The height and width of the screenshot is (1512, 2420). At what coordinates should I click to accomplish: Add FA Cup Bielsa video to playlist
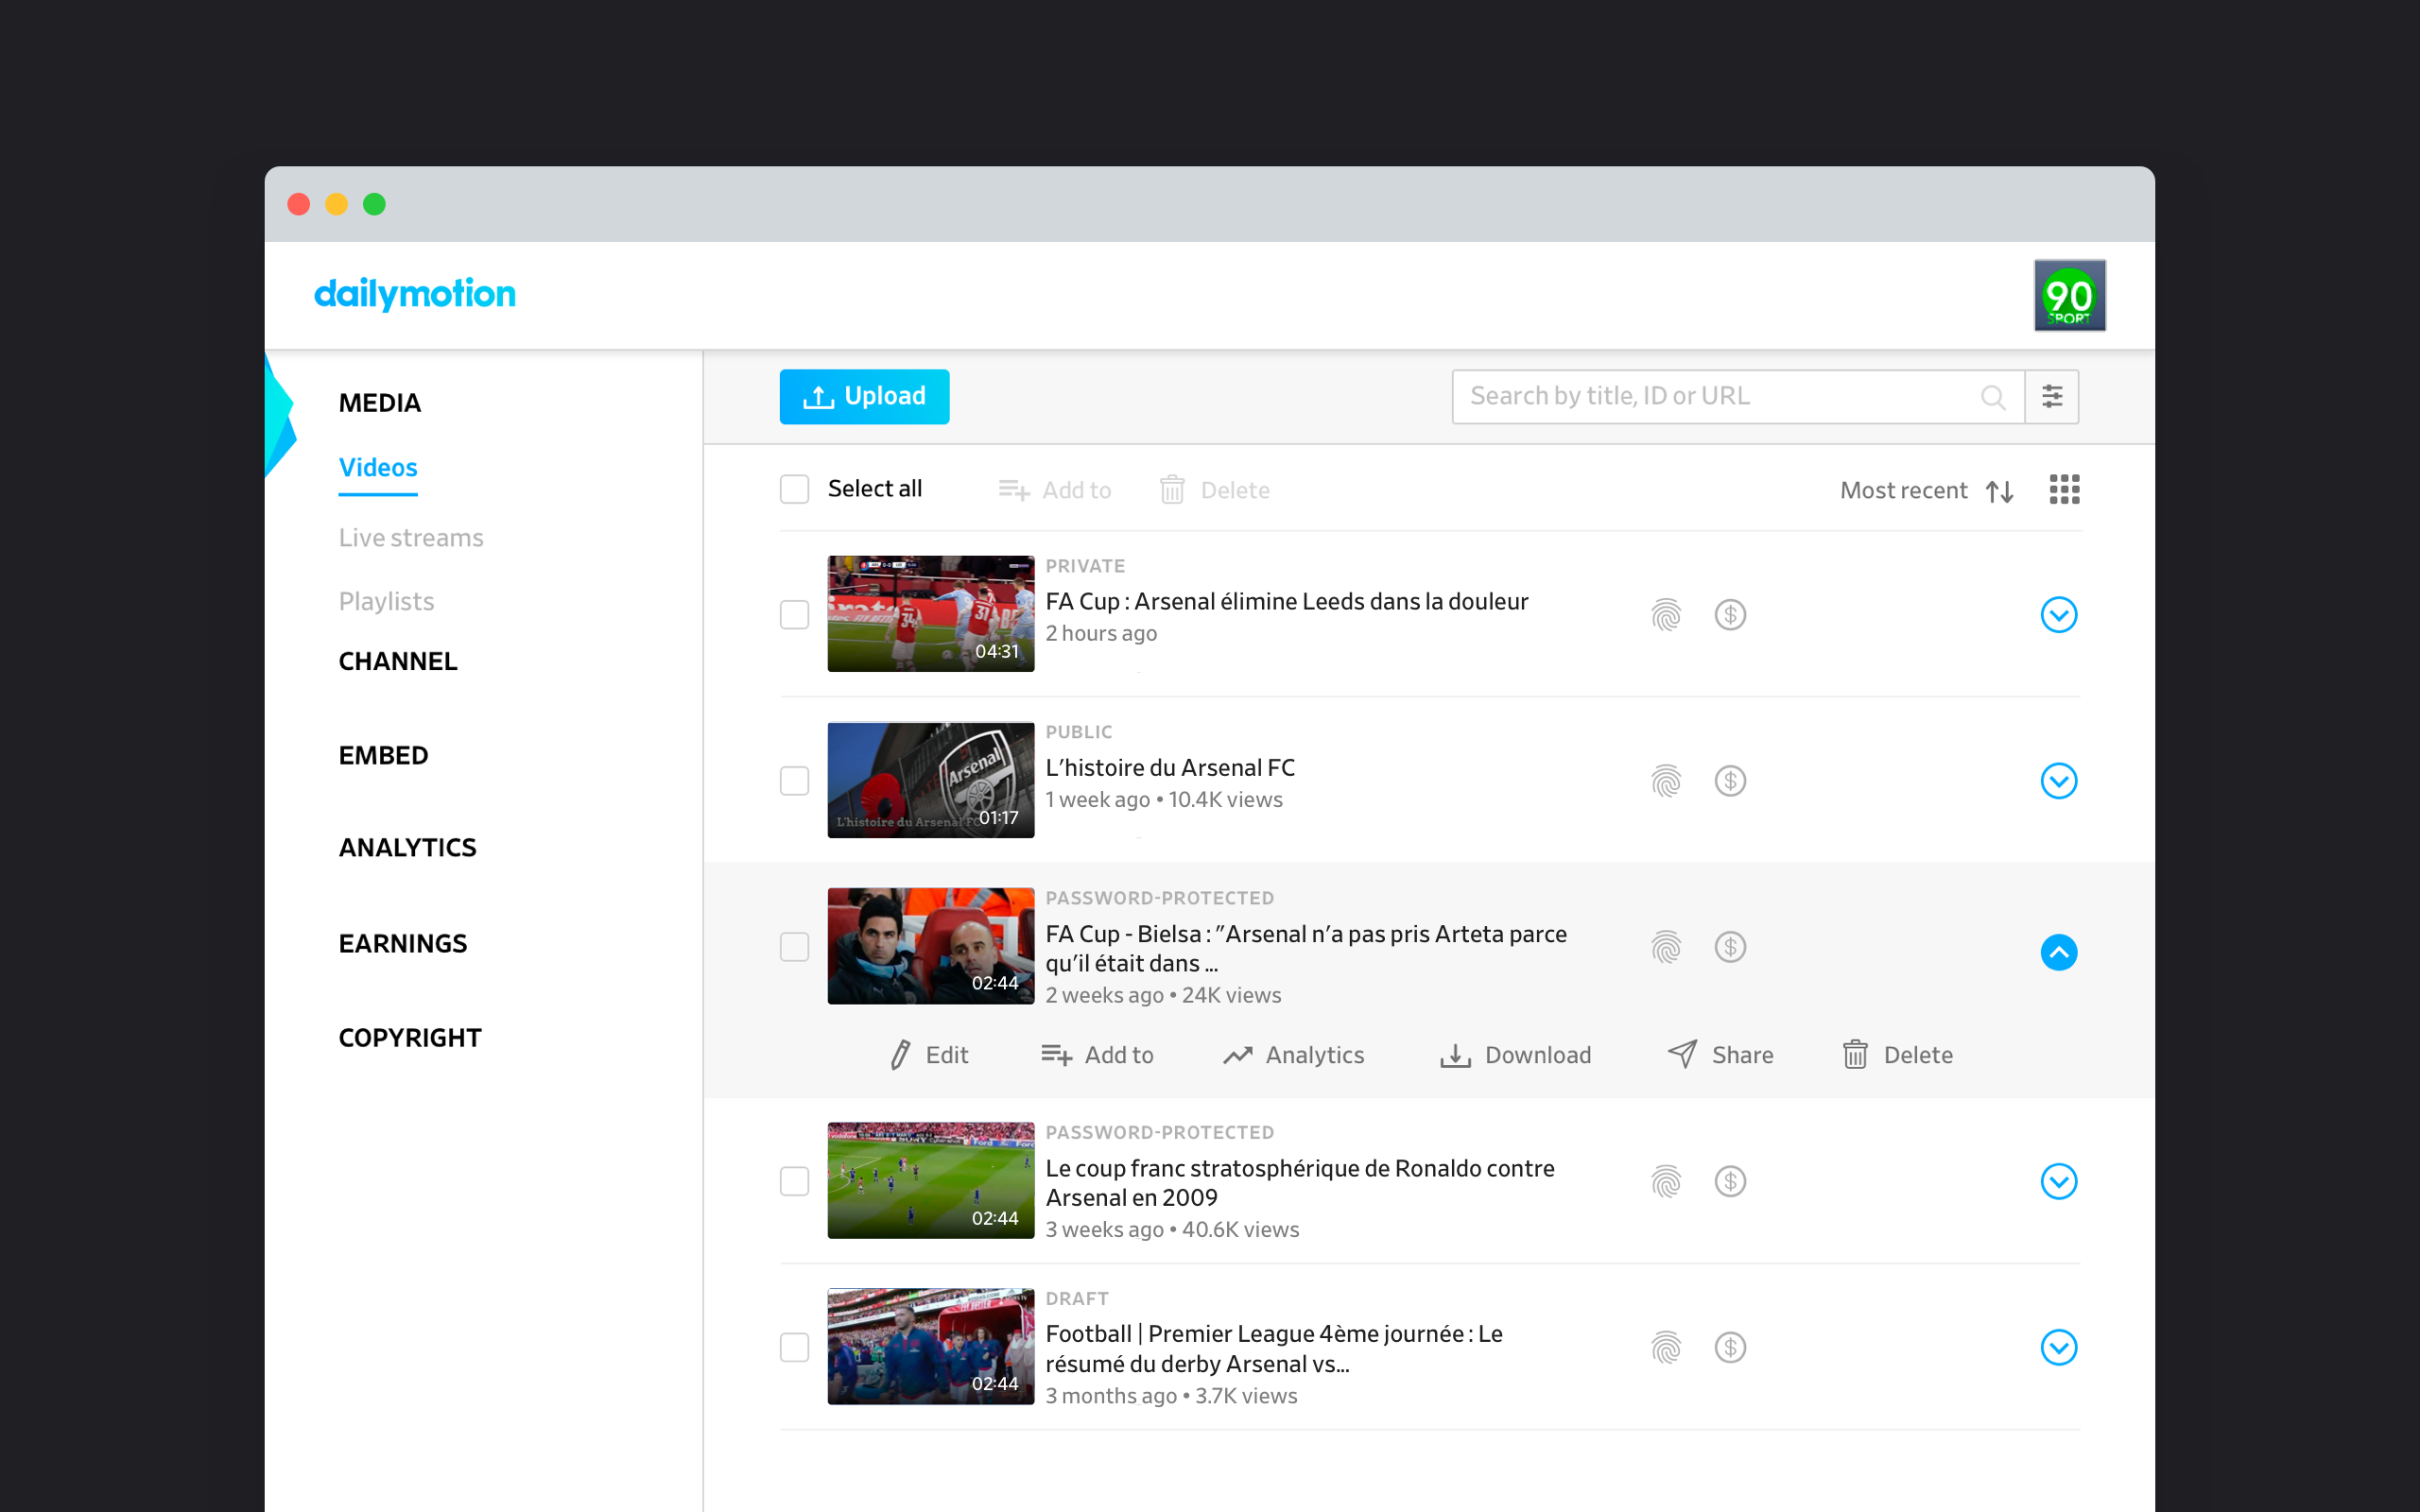click(1097, 1055)
